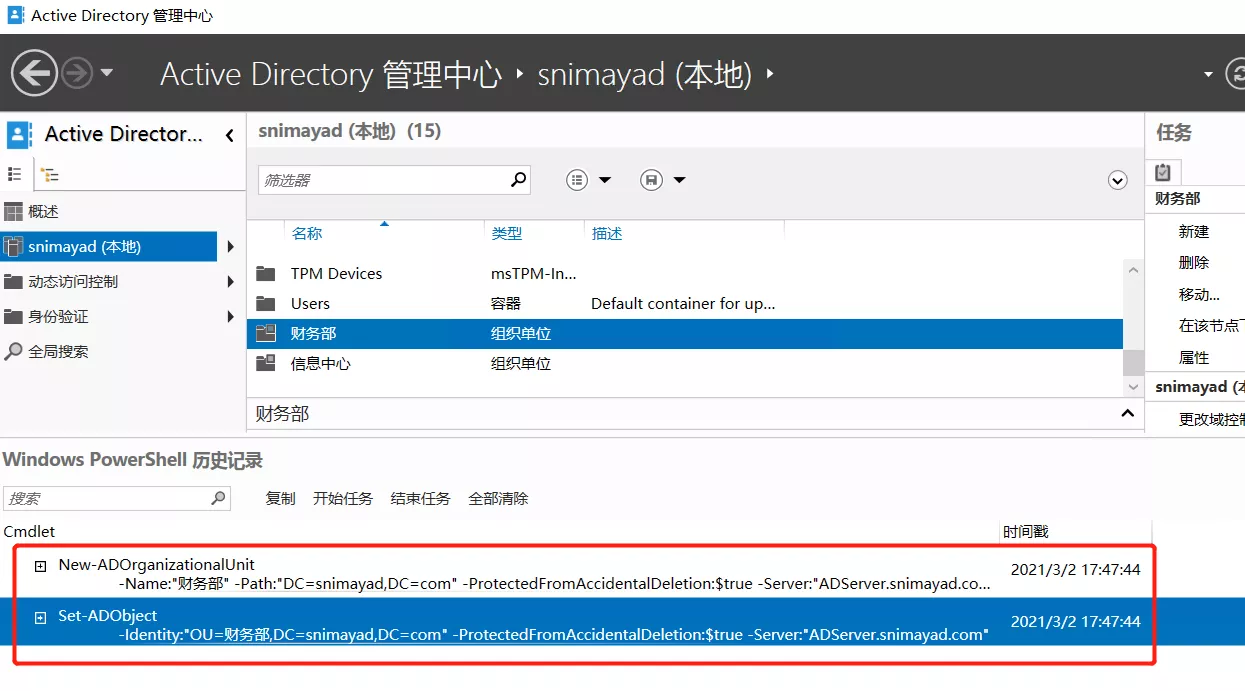Screen dimensions: 1245x691
Task: Expand the New-ADOrganizationalUnit cmdlet entry
Action: tap(41, 566)
